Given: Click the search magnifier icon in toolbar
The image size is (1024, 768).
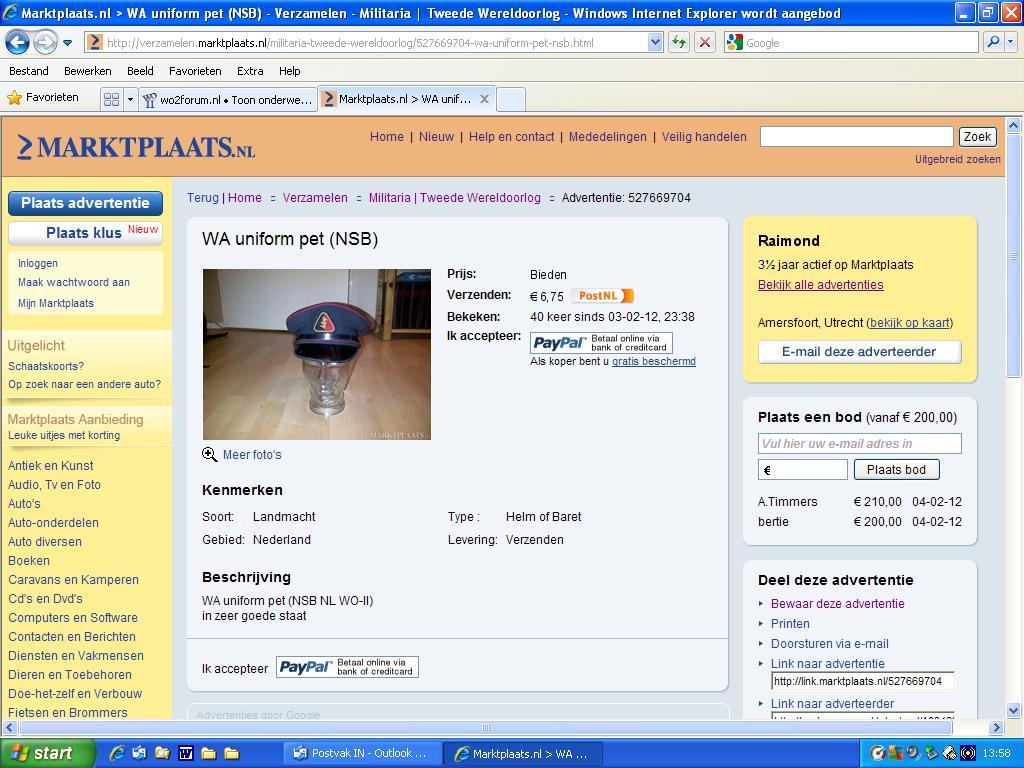Looking at the screenshot, I should (992, 42).
